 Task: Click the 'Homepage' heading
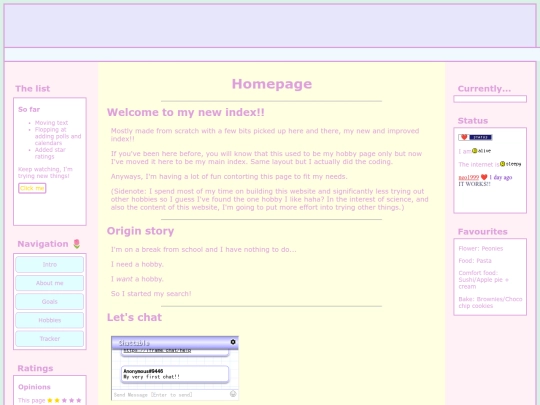click(x=272, y=84)
